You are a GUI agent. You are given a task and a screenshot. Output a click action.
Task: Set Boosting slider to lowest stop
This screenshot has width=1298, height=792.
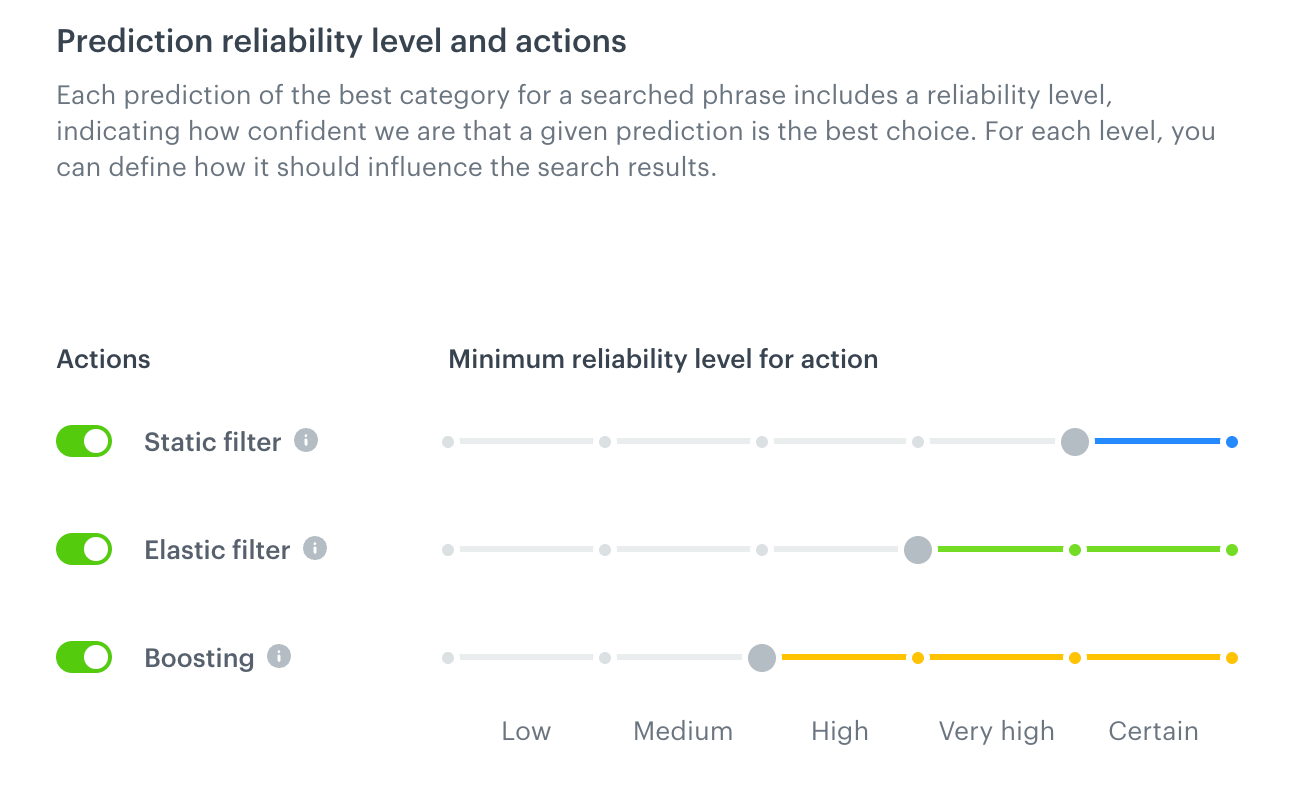(x=448, y=658)
